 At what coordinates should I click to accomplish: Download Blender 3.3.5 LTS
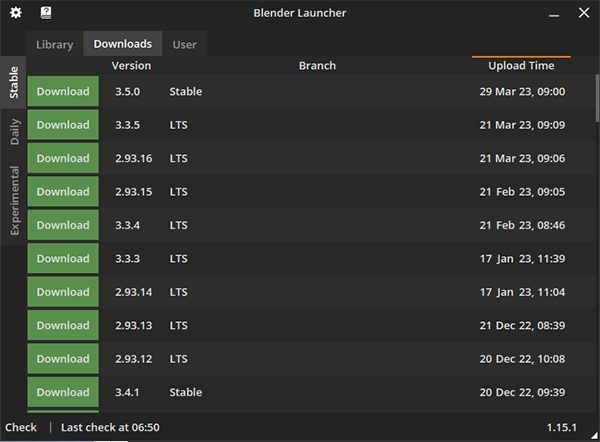63,125
